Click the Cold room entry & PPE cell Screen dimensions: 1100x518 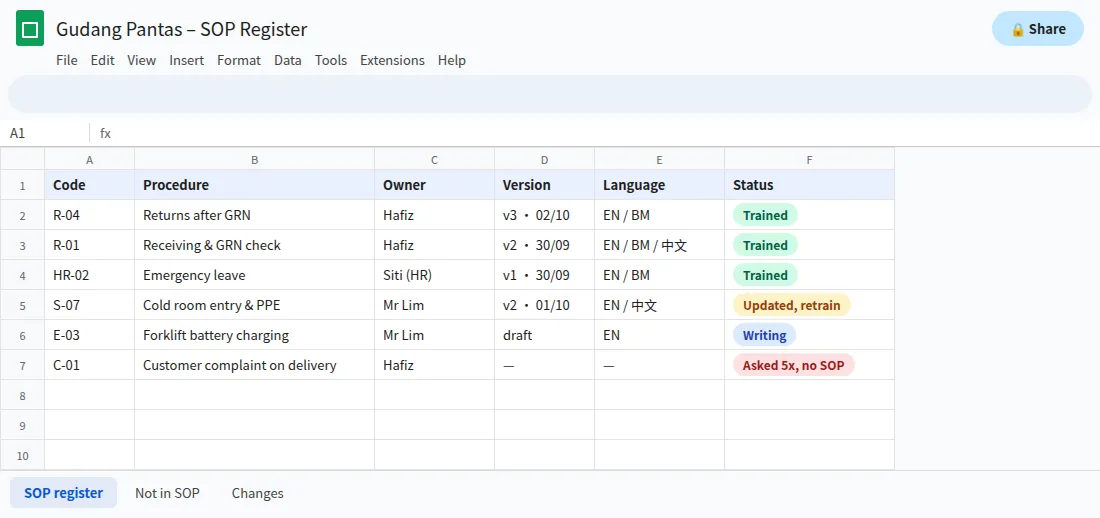coord(255,305)
